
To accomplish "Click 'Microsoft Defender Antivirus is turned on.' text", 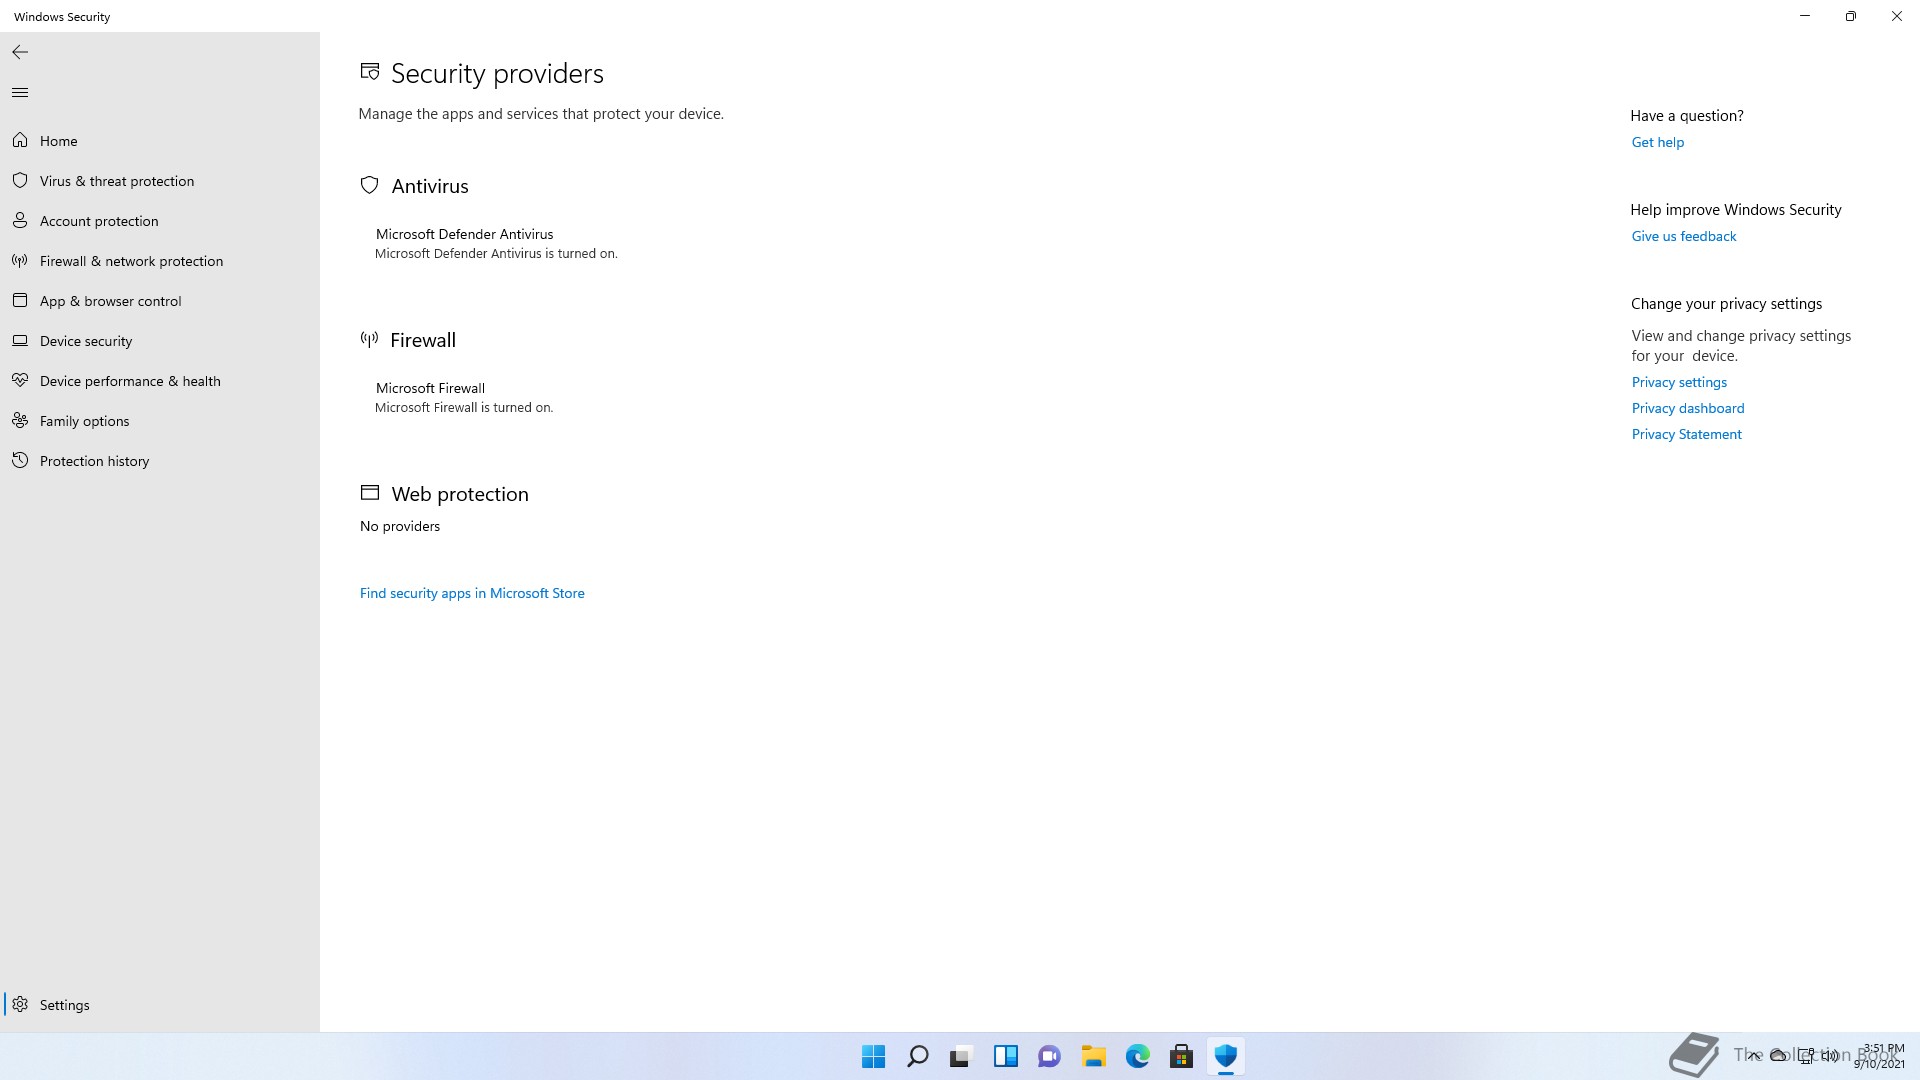I will (x=496, y=254).
